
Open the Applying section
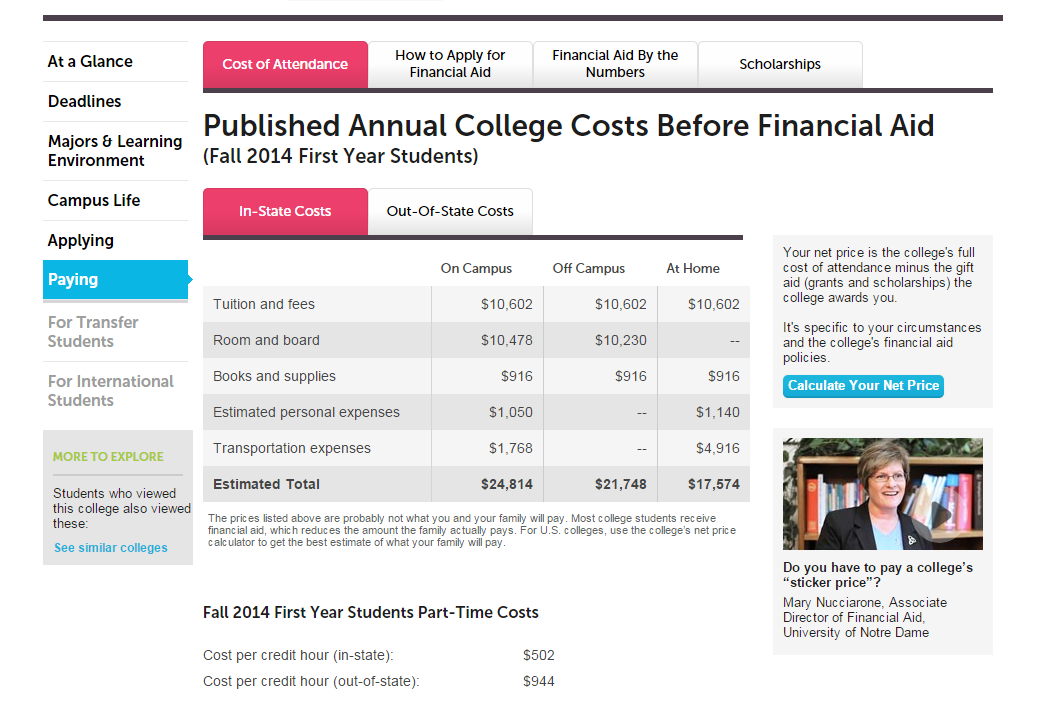pyautogui.click(x=80, y=241)
